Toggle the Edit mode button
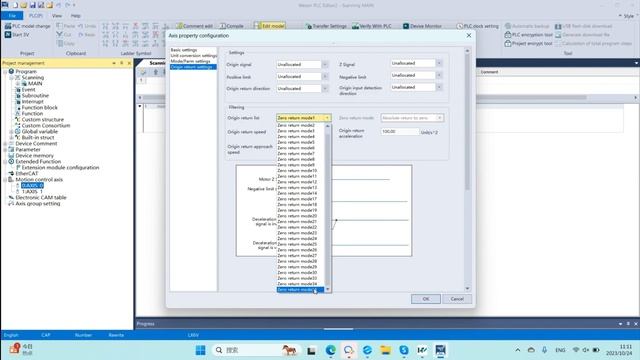 pos(269,26)
